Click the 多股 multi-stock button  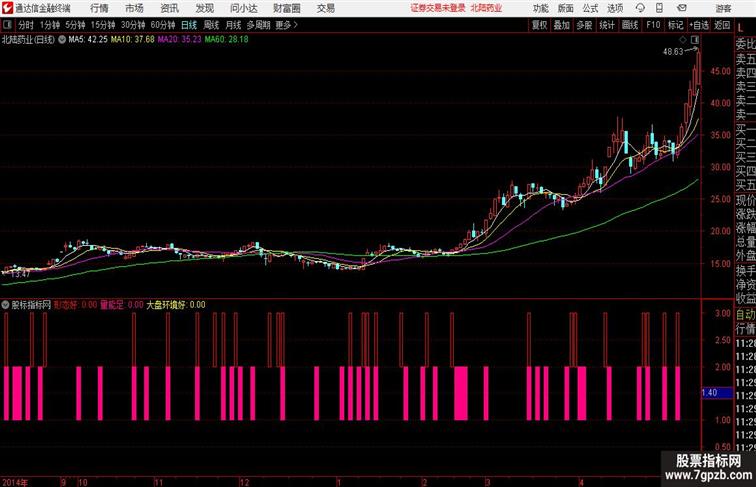click(x=584, y=25)
